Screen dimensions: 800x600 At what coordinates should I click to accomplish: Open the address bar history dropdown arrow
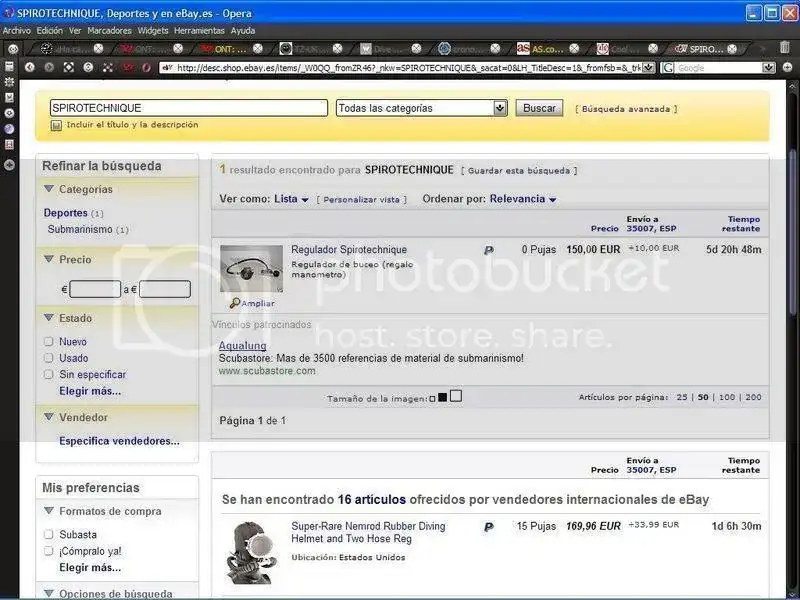648,67
